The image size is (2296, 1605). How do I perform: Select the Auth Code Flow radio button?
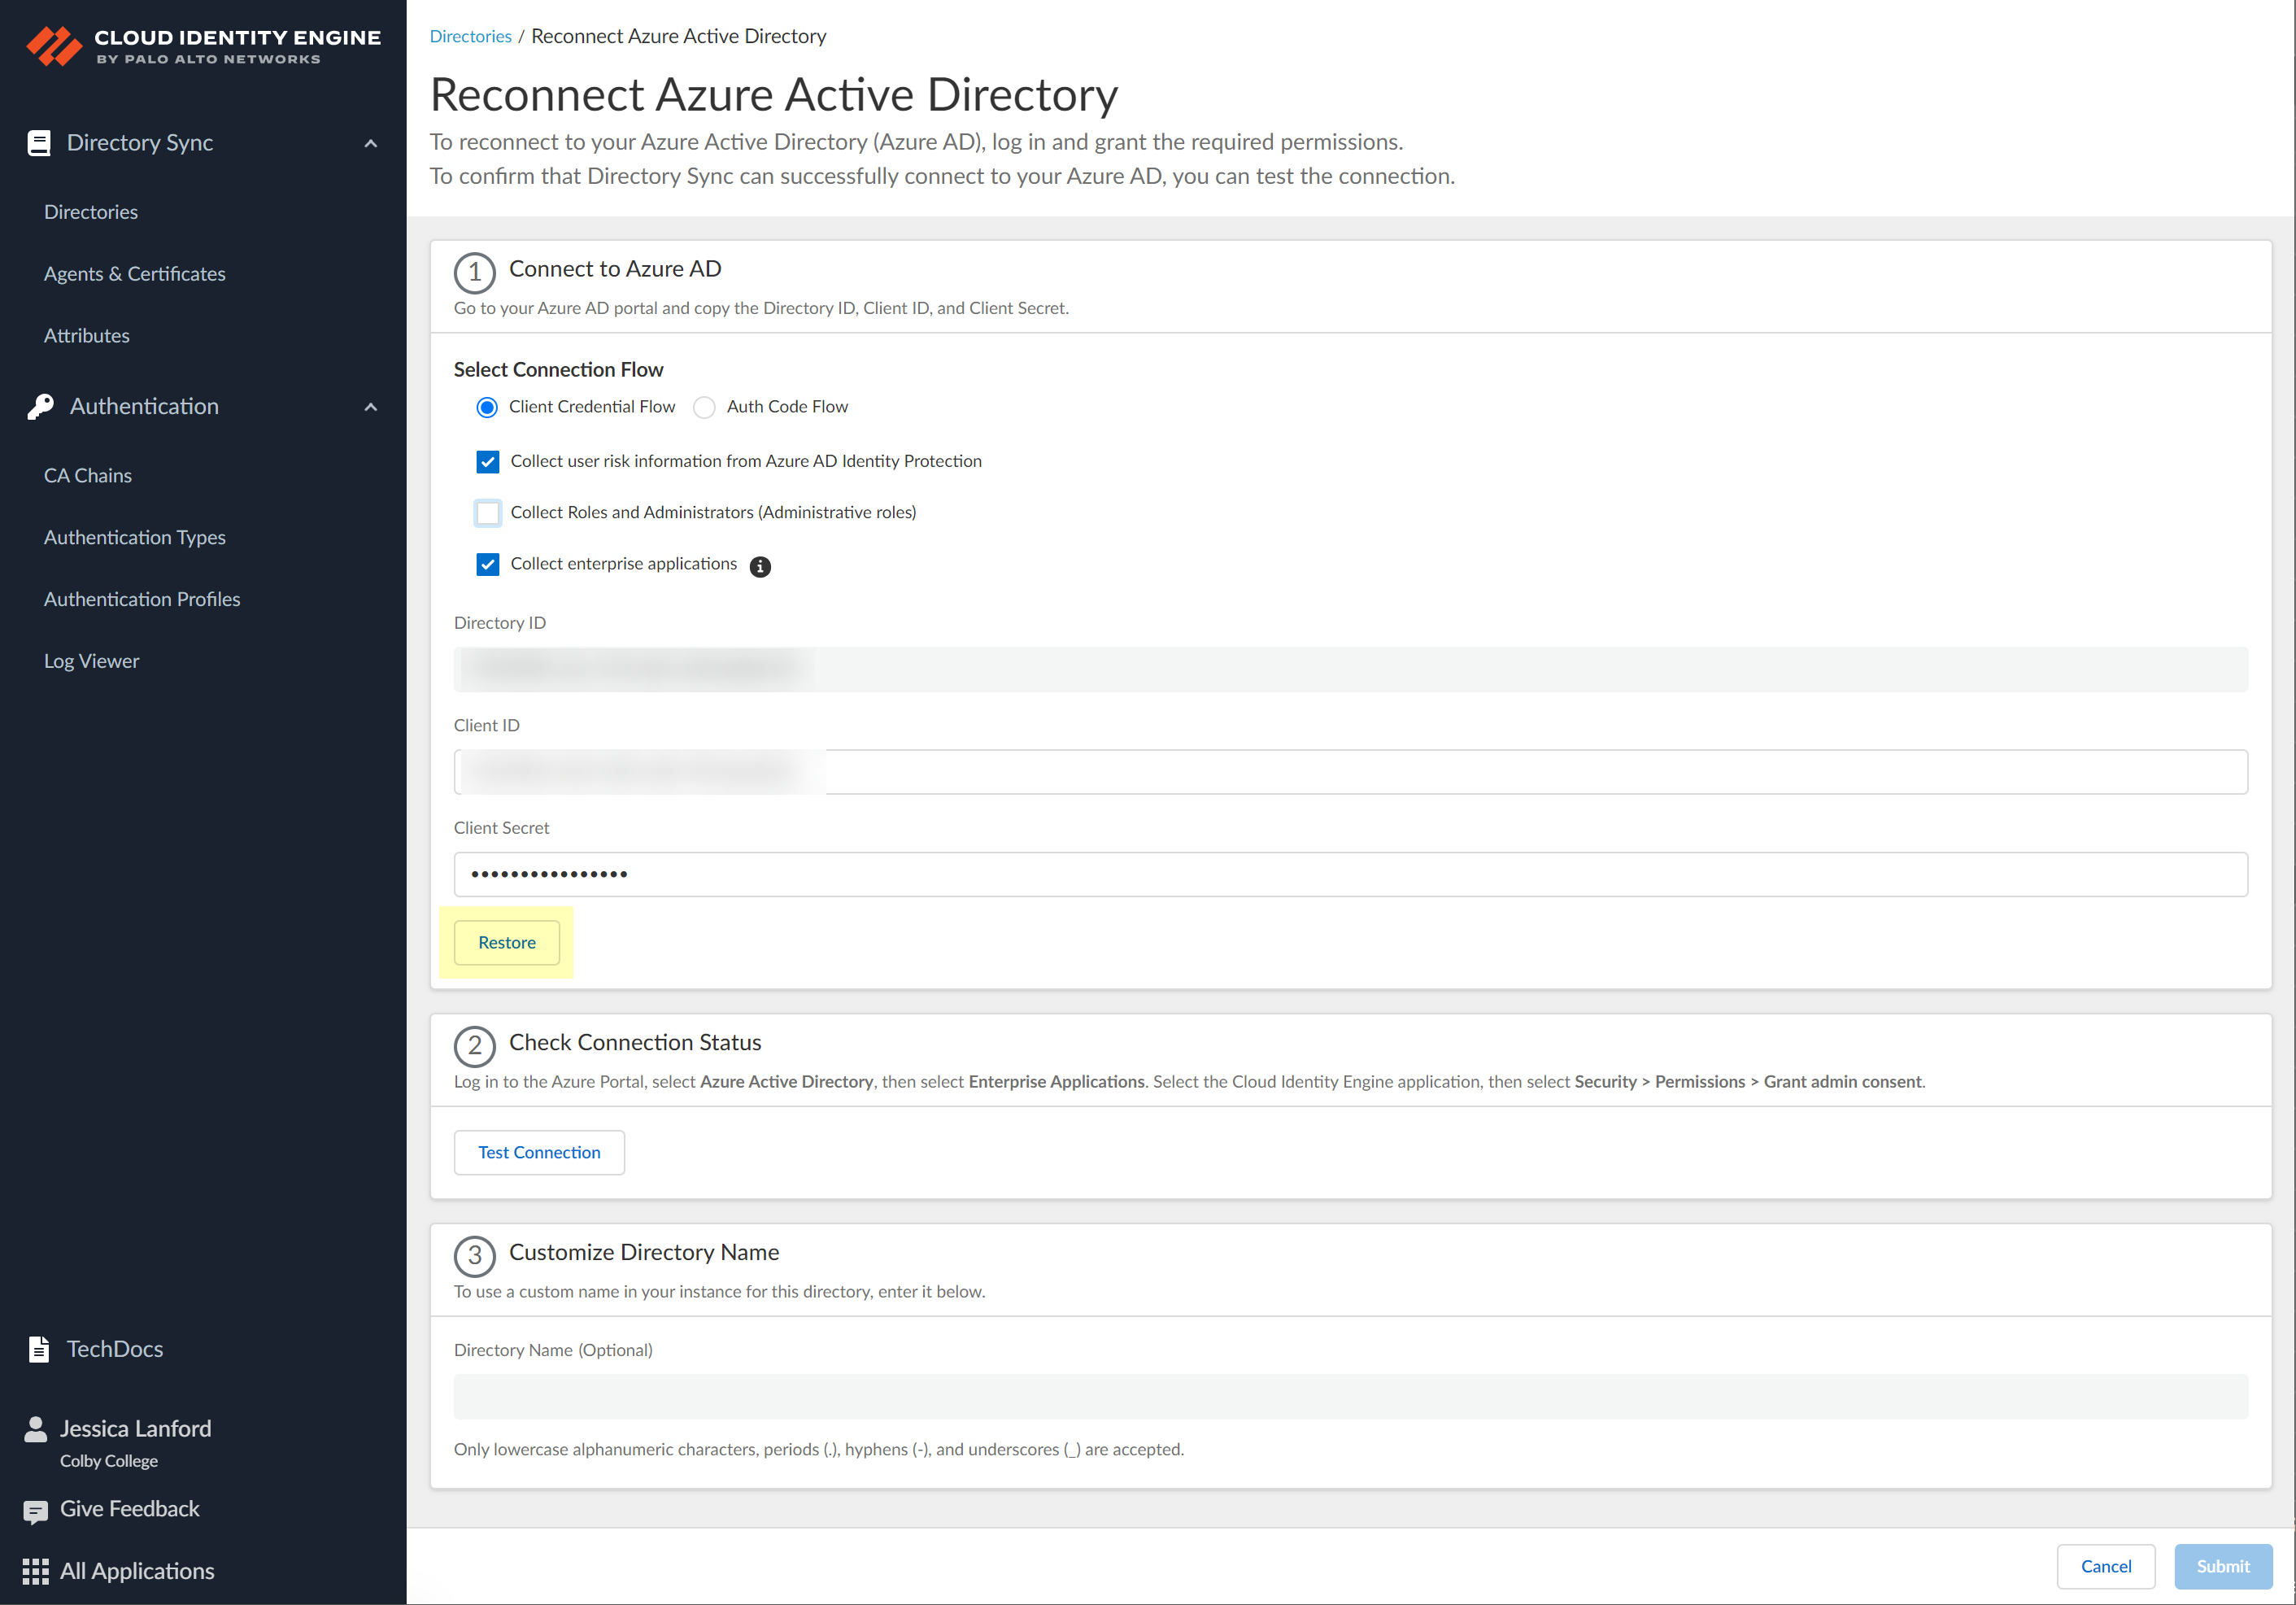pyautogui.click(x=704, y=408)
